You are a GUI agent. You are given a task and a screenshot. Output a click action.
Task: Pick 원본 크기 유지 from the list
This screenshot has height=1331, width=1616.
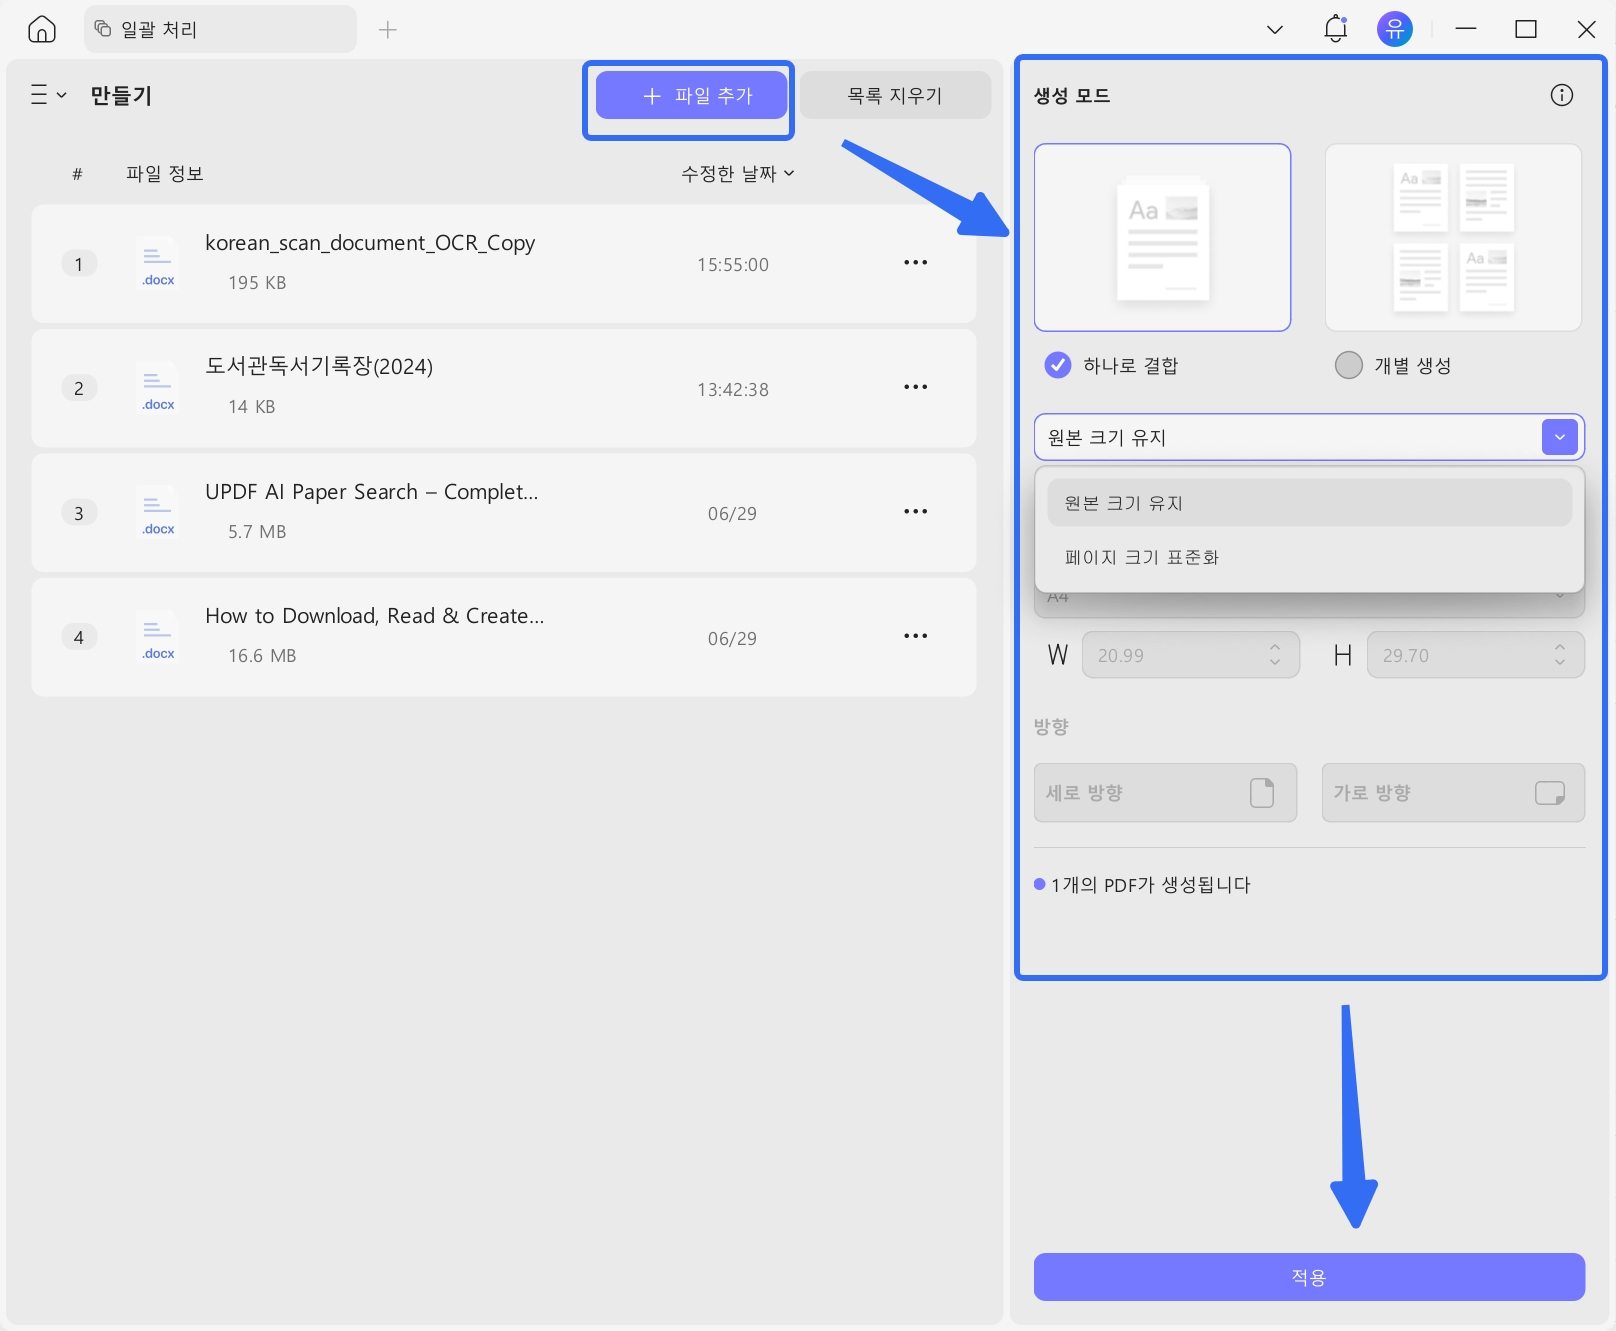click(1310, 503)
